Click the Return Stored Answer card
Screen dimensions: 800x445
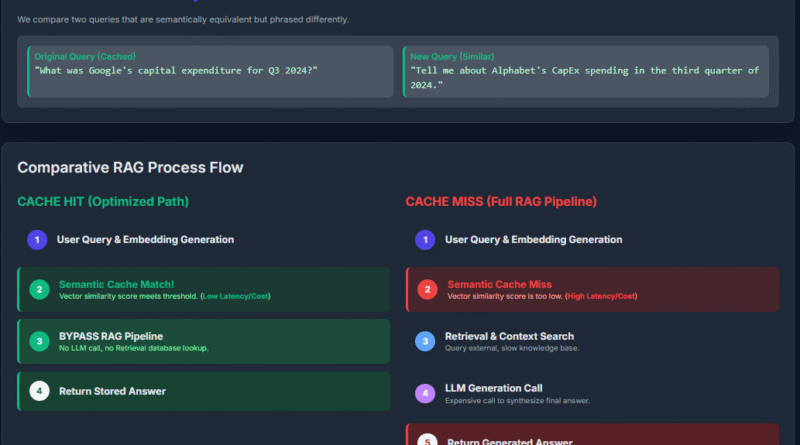click(x=204, y=391)
